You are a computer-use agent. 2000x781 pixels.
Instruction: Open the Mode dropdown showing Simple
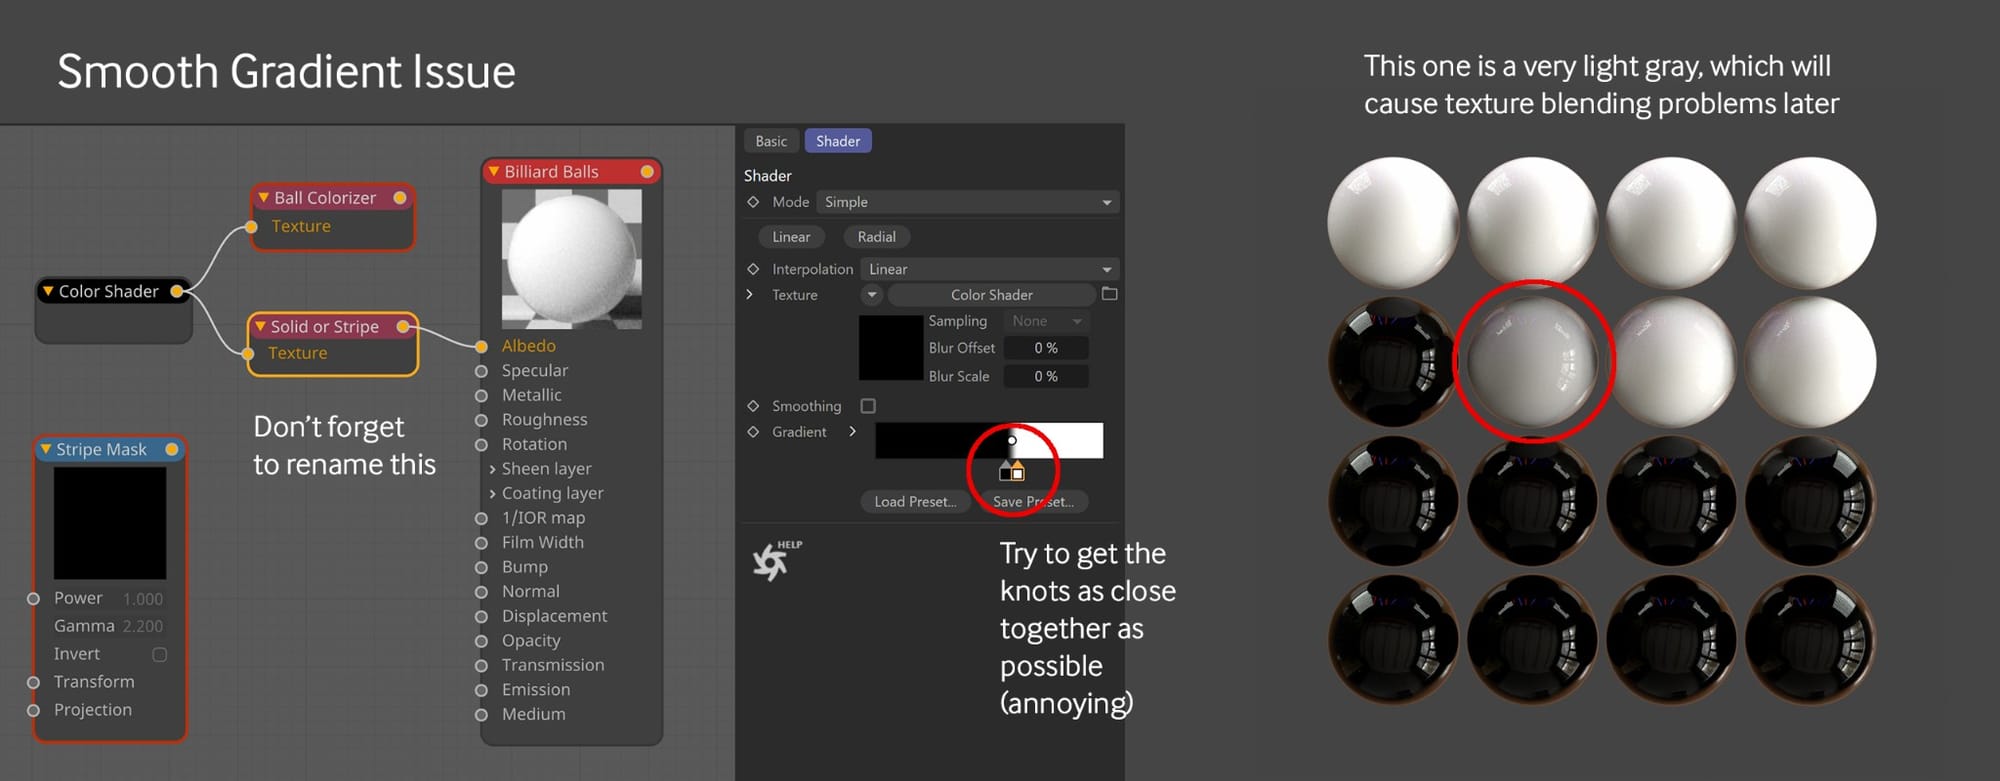click(x=967, y=202)
